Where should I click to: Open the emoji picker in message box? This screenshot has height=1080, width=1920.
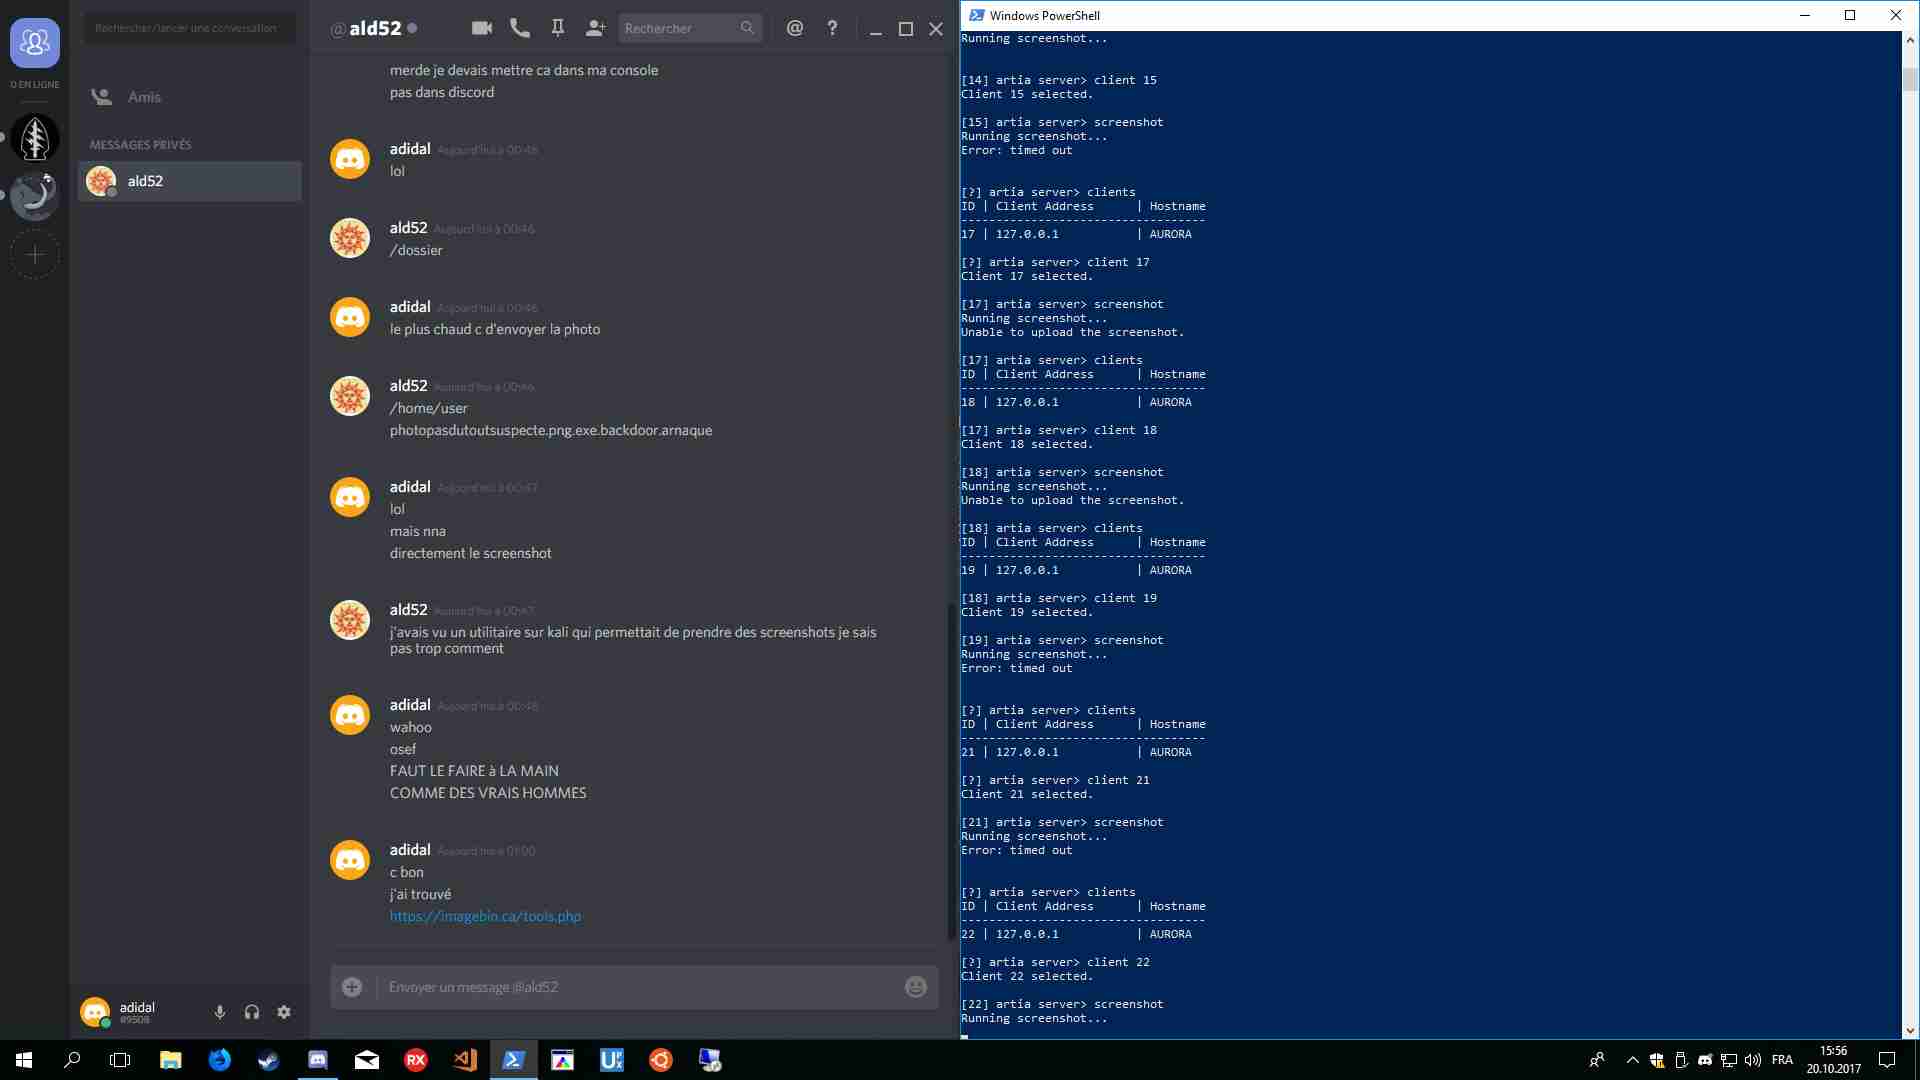[x=915, y=987]
